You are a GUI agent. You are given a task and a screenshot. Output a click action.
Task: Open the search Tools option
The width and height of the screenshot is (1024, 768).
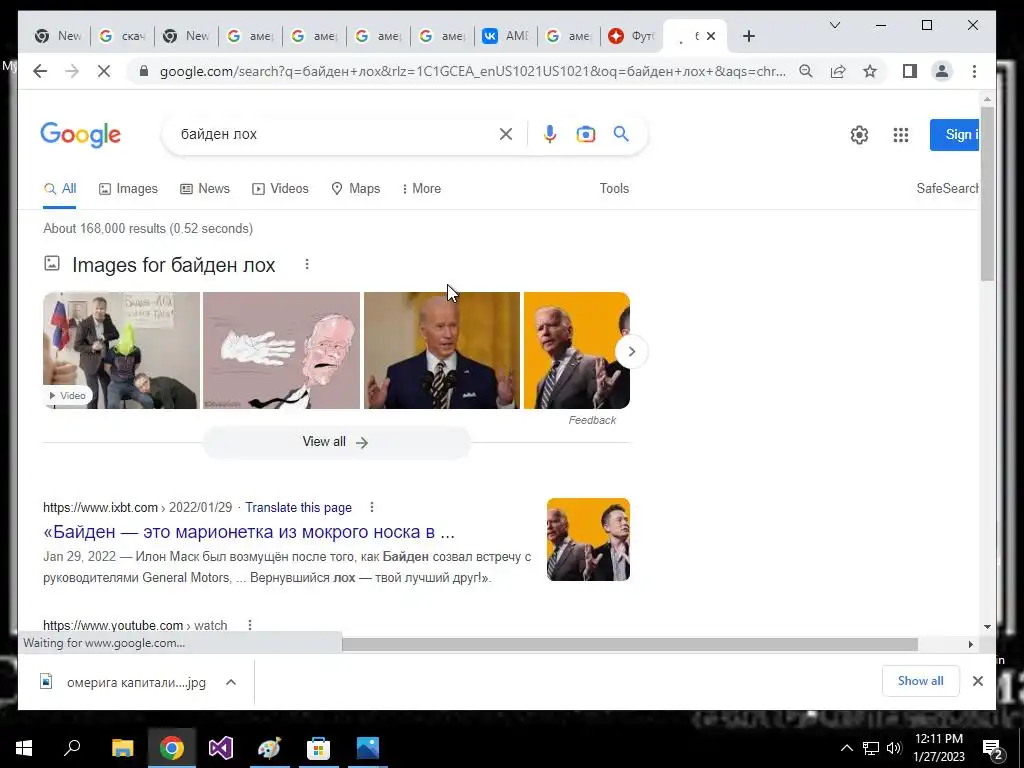click(x=615, y=189)
